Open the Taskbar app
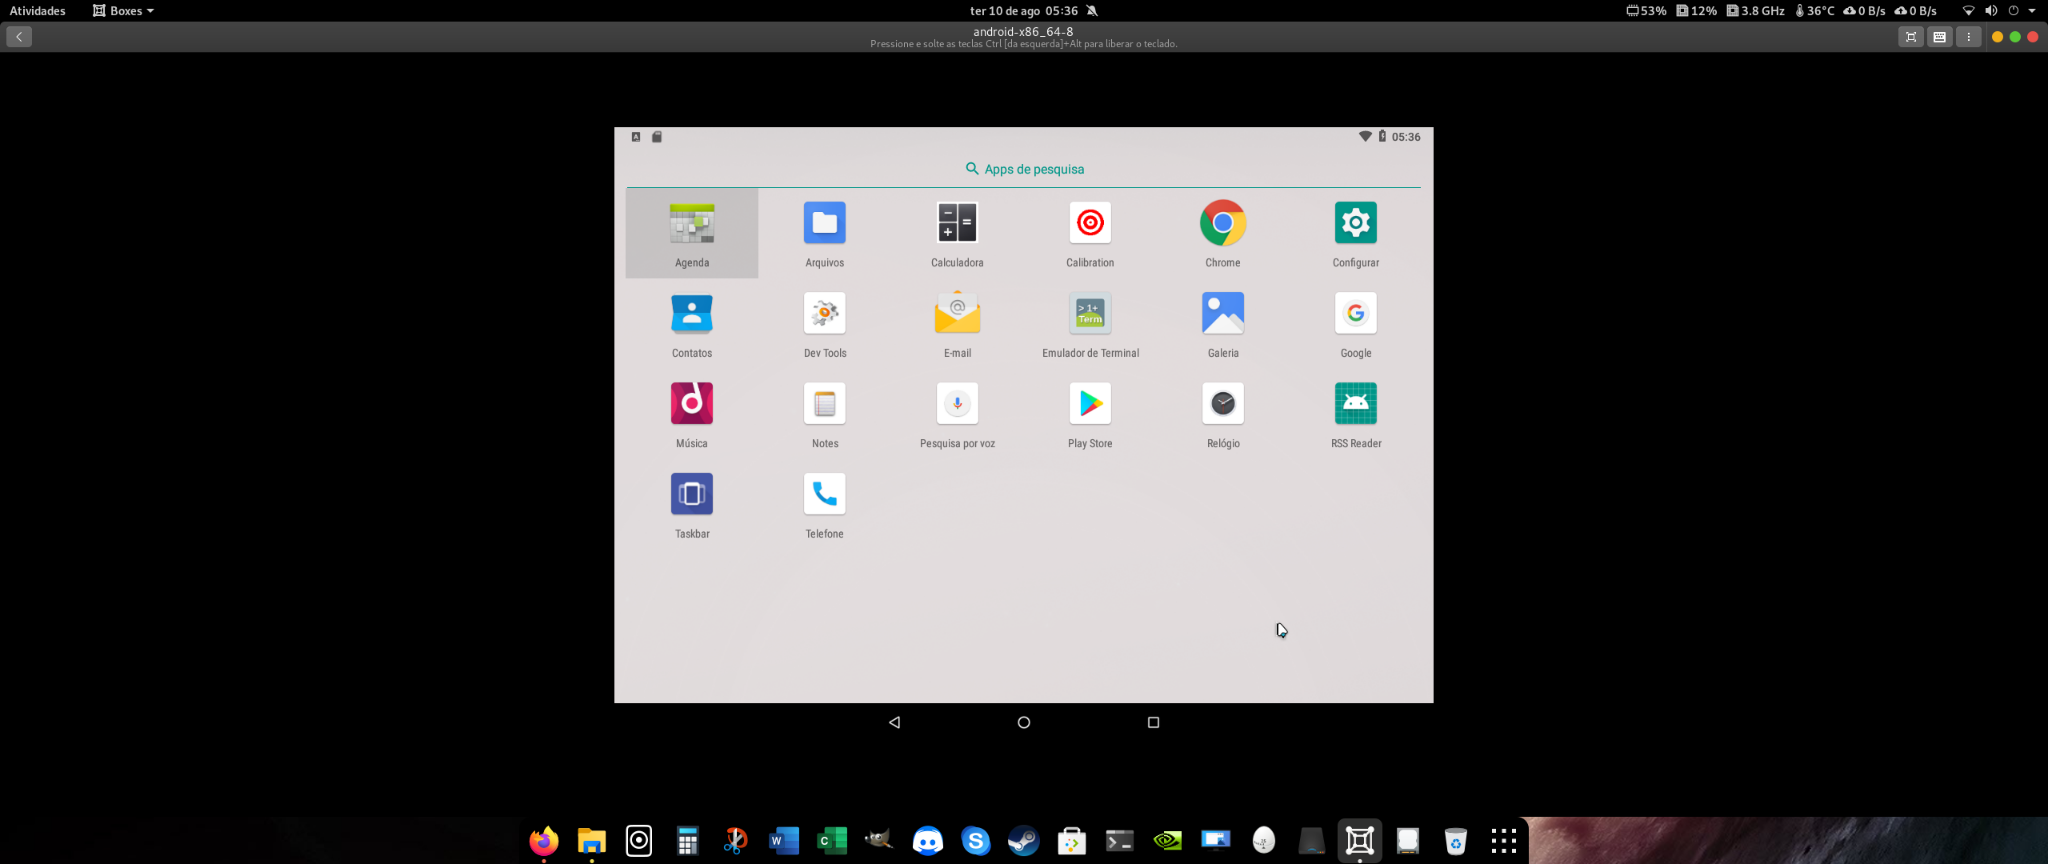2048x864 pixels. click(692, 505)
